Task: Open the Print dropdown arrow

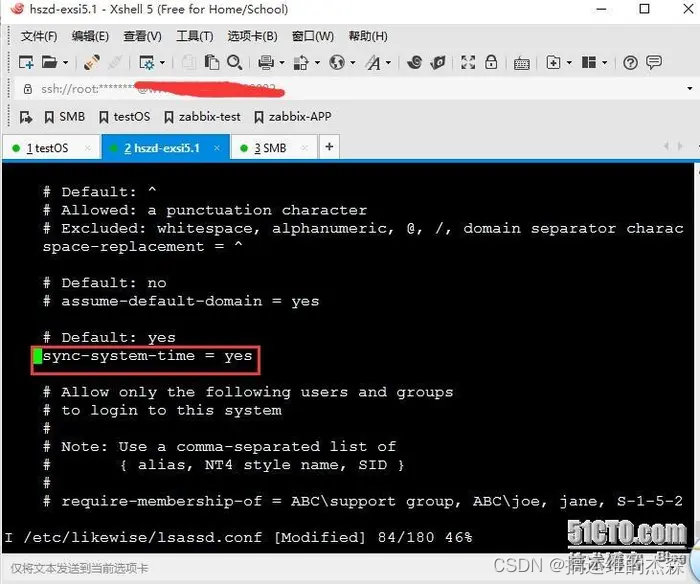Action: pyautogui.click(x=282, y=63)
